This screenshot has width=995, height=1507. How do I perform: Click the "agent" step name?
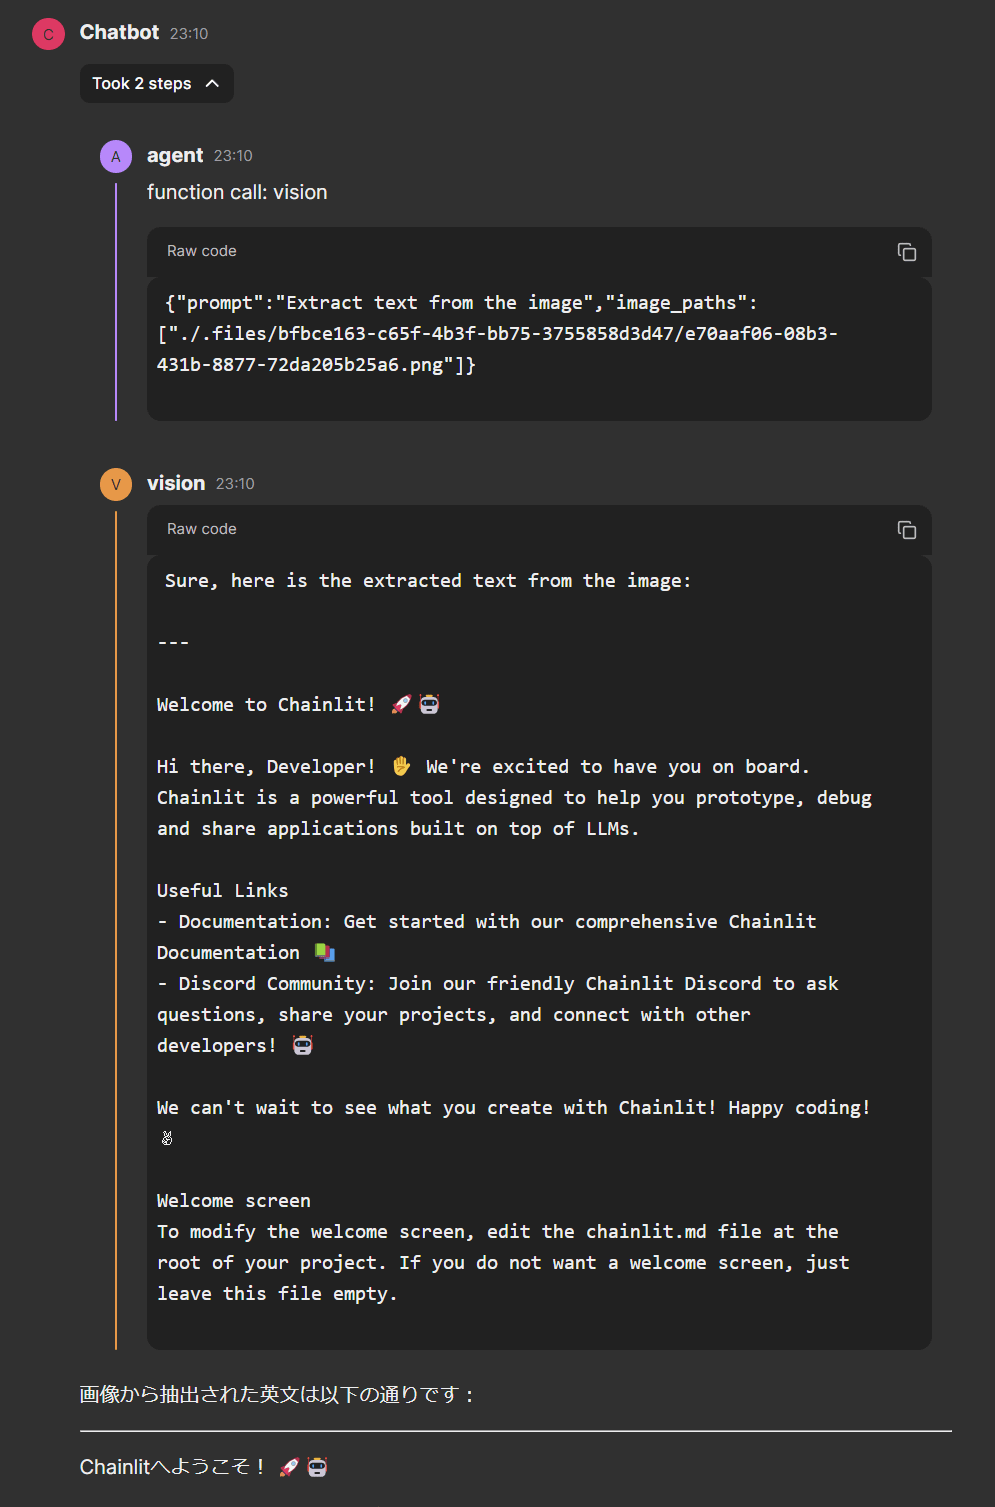(x=175, y=156)
